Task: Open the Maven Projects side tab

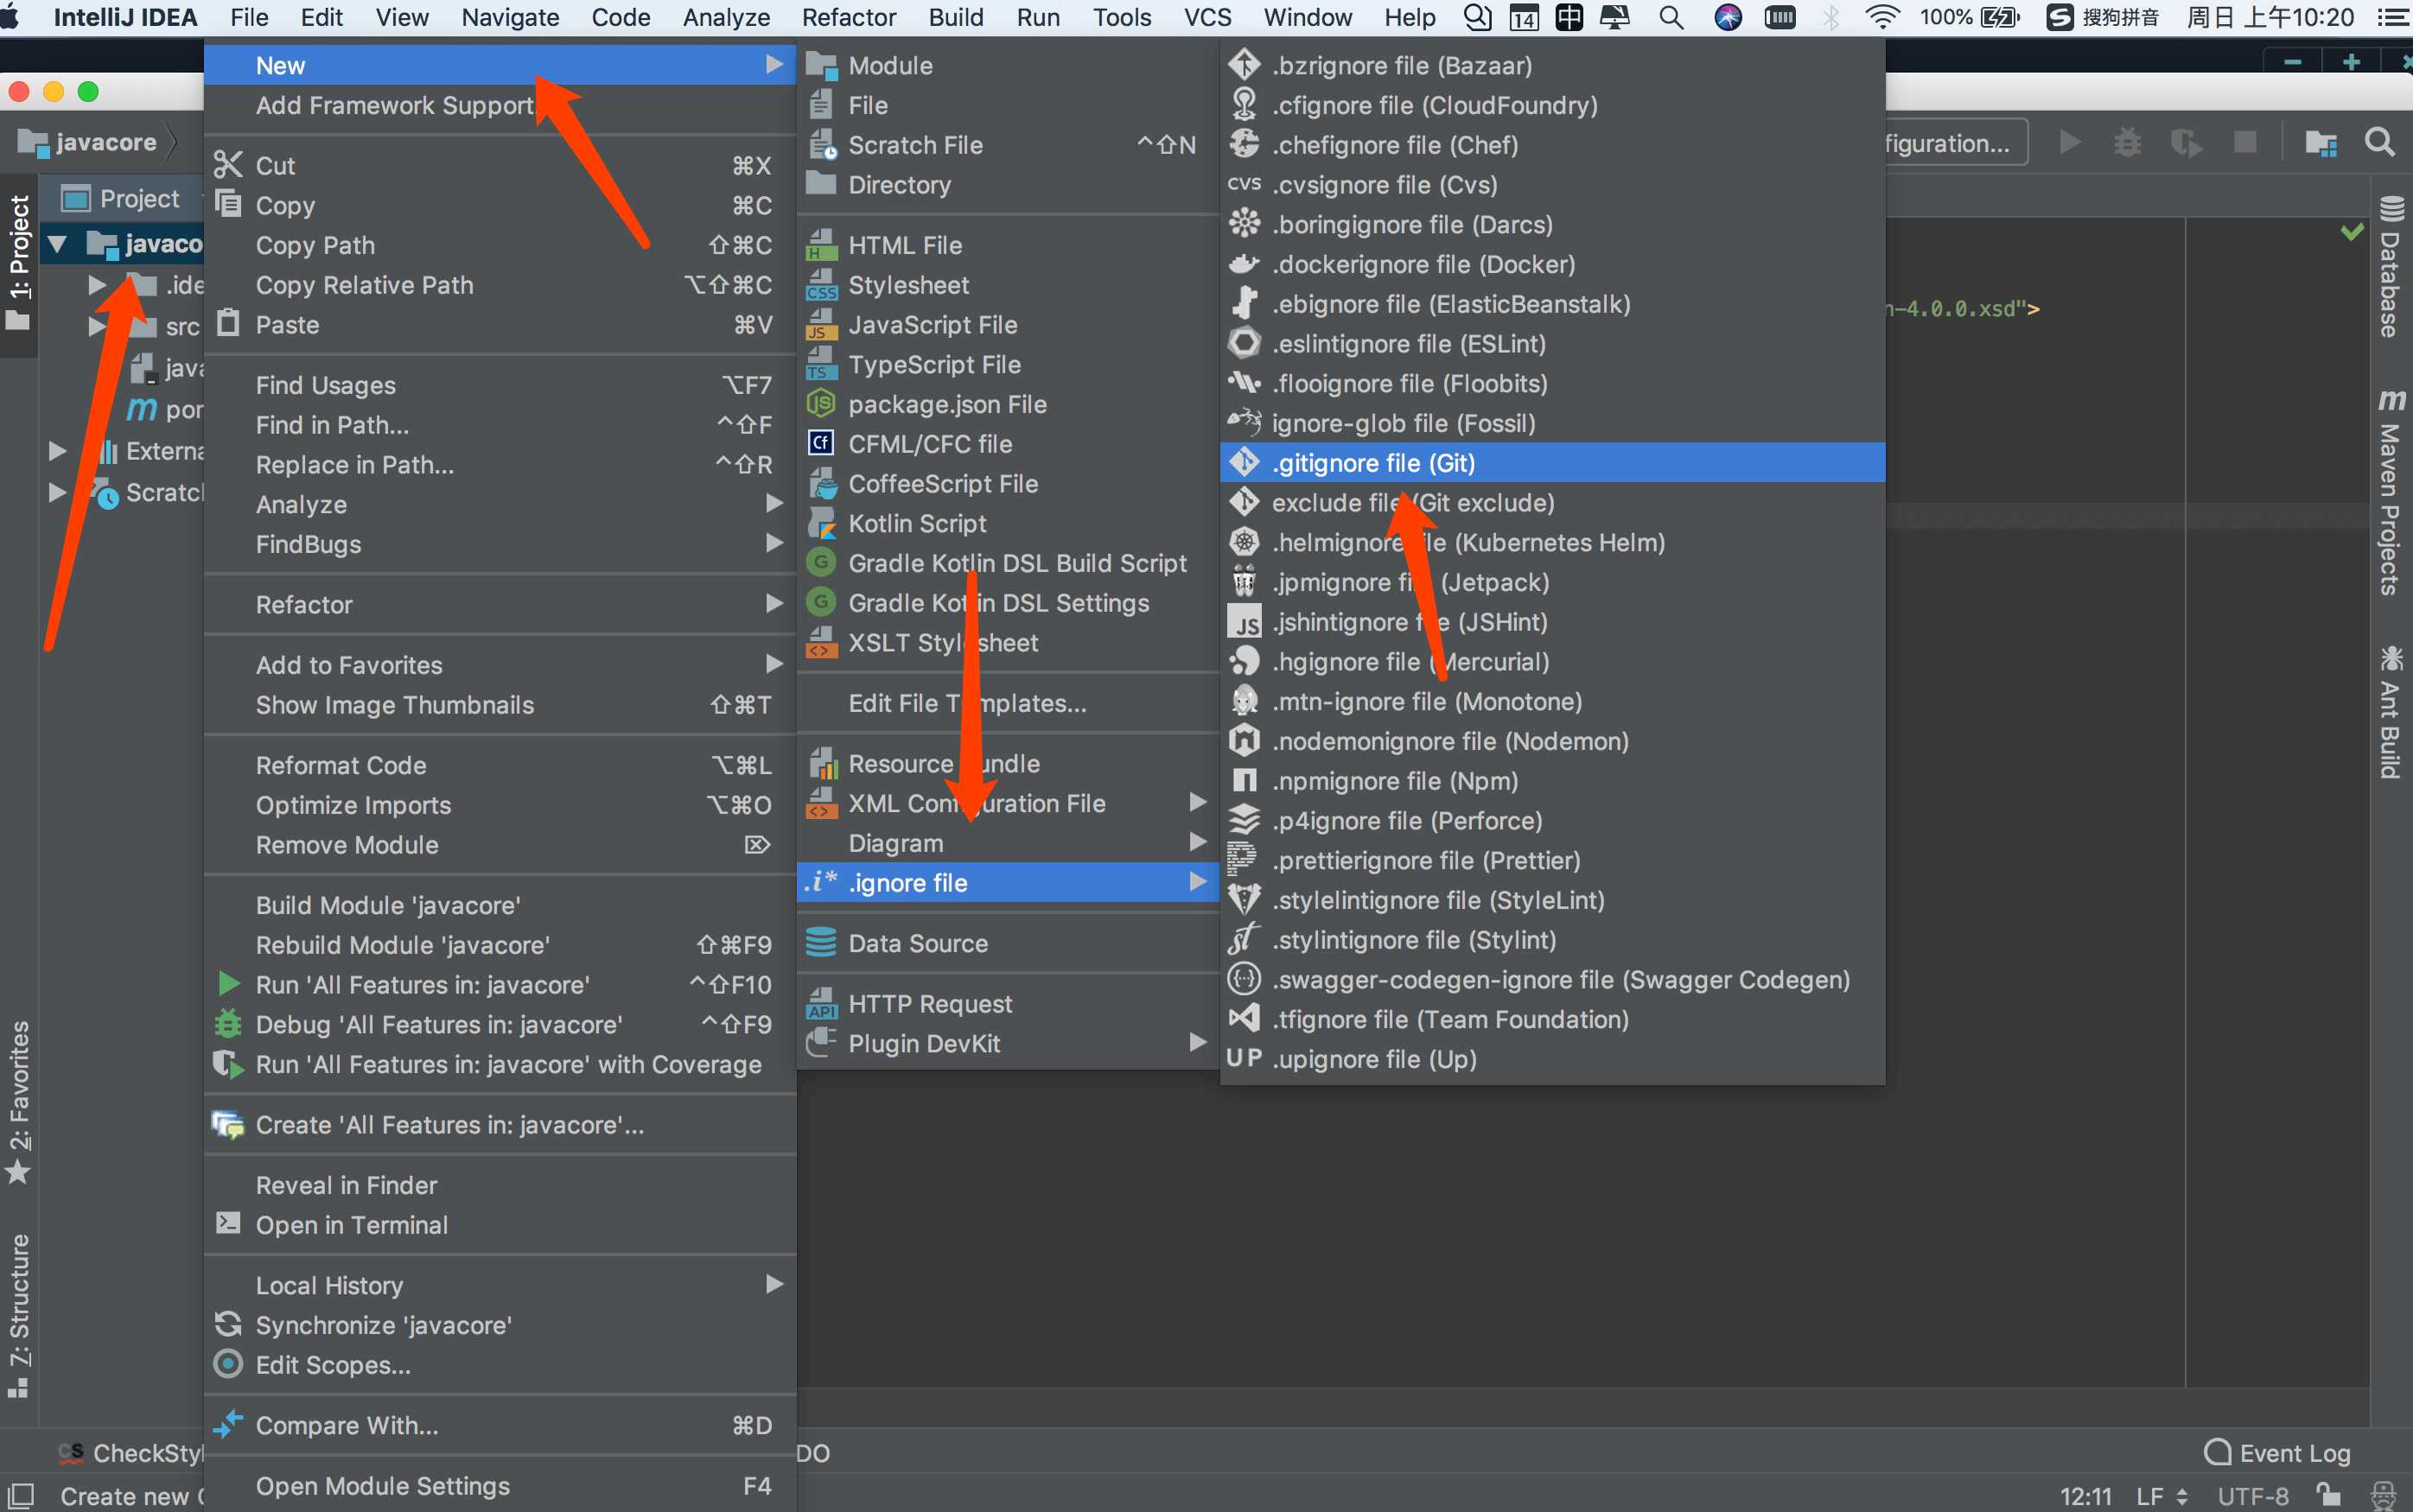Action: (x=2390, y=492)
